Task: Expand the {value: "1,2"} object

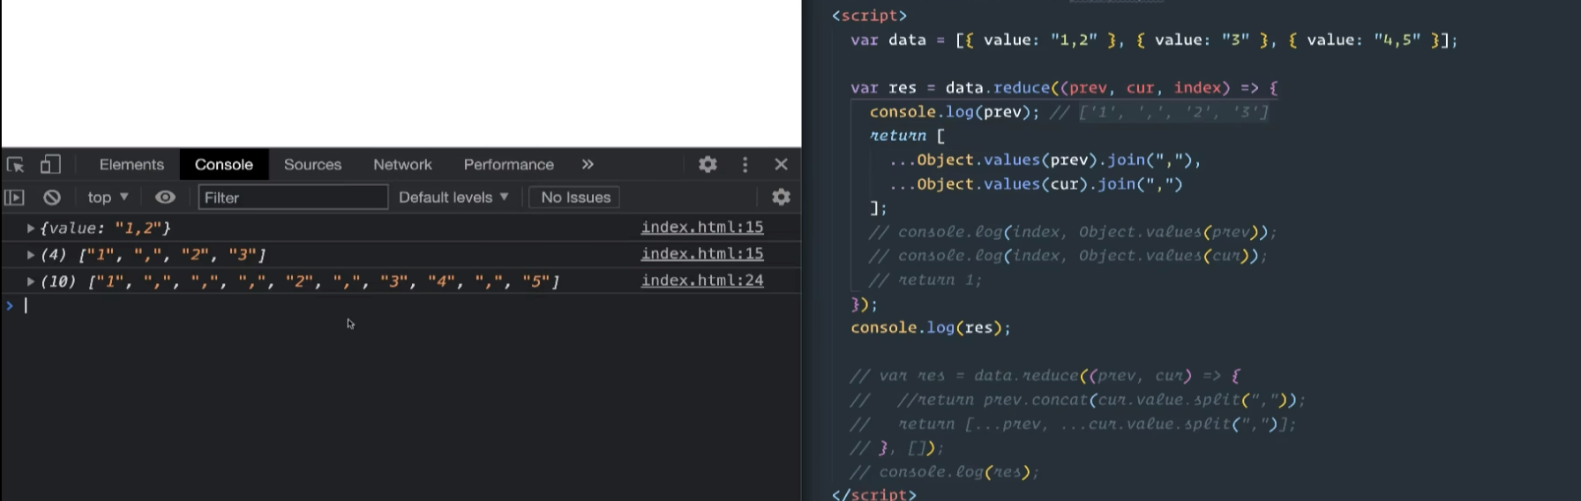Action: pyautogui.click(x=30, y=229)
